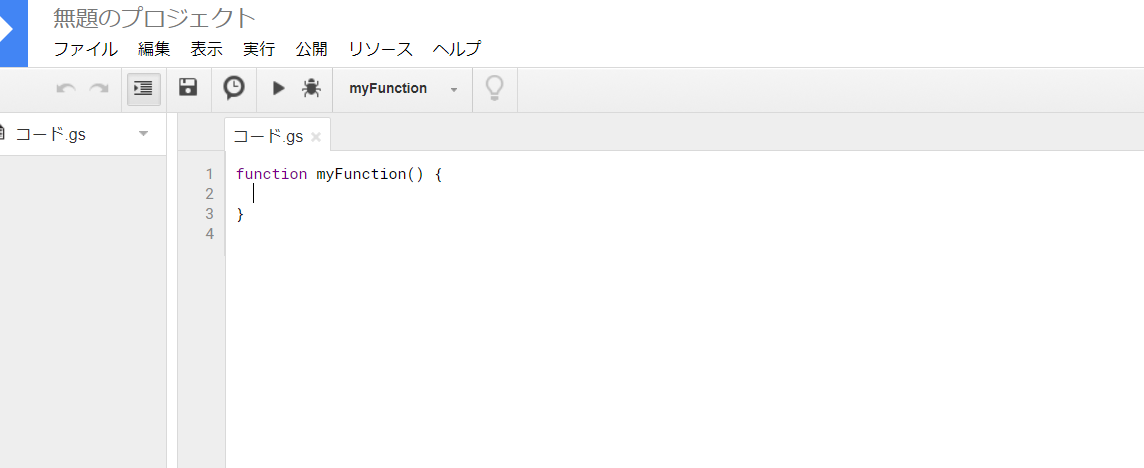
Task: Save the project with floppy disk icon
Action: [188, 87]
